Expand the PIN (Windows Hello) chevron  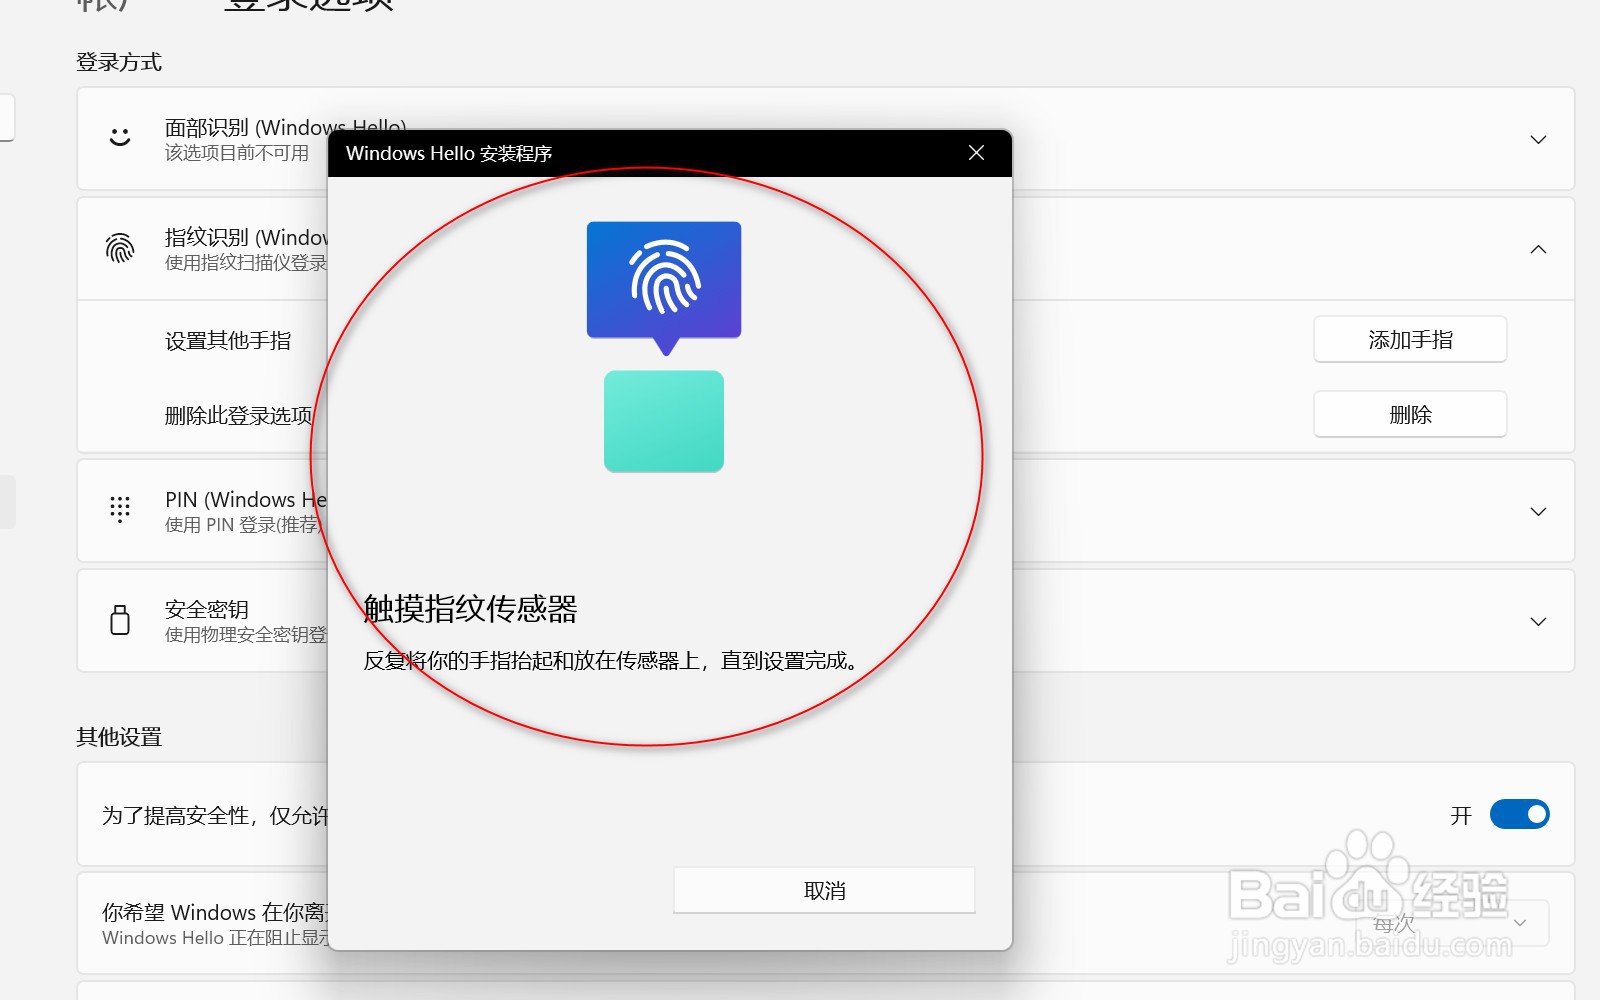pyautogui.click(x=1539, y=511)
